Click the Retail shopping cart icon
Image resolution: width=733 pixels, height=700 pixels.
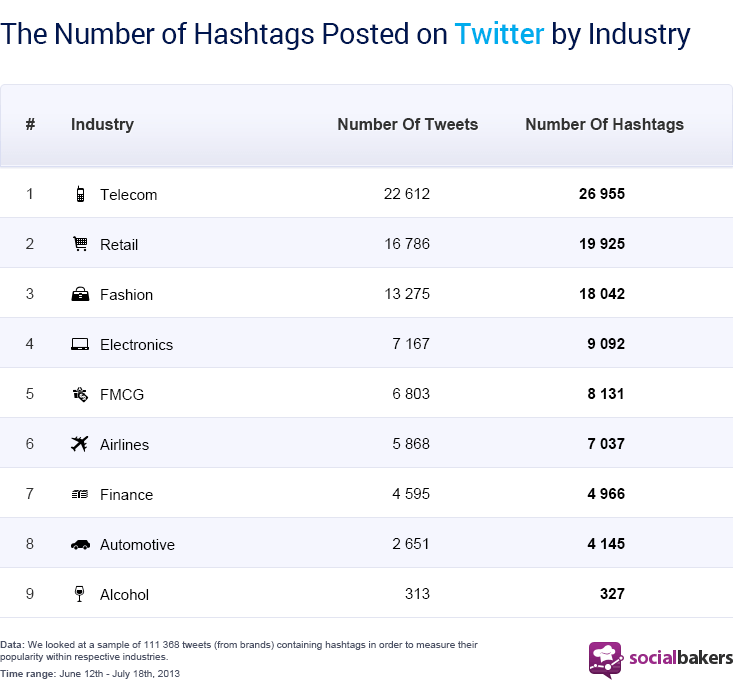[x=80, y=244]
